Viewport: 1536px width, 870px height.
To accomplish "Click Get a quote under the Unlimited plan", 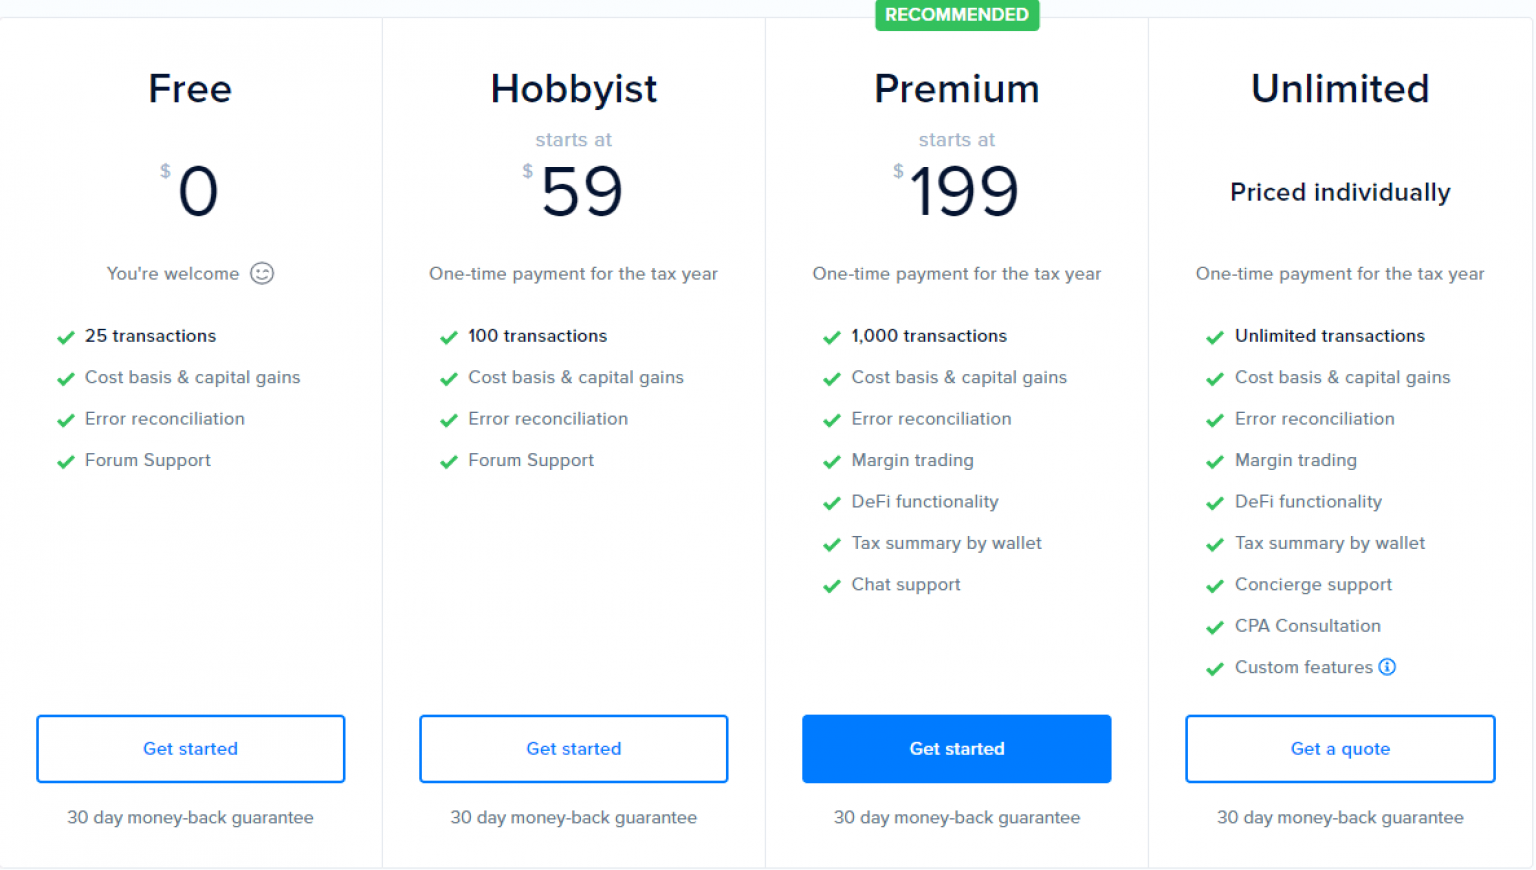I will (1340, 749).
